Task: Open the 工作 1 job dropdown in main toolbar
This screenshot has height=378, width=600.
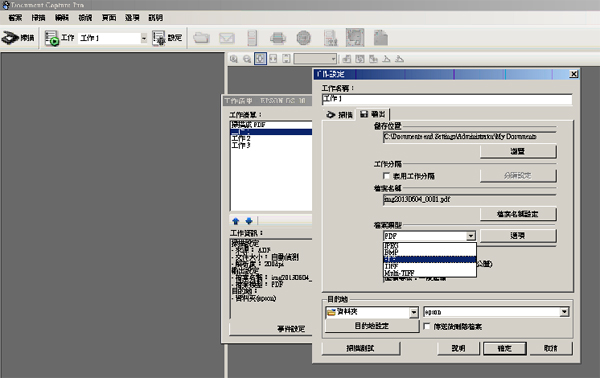Action: click(x=144, y=38)
